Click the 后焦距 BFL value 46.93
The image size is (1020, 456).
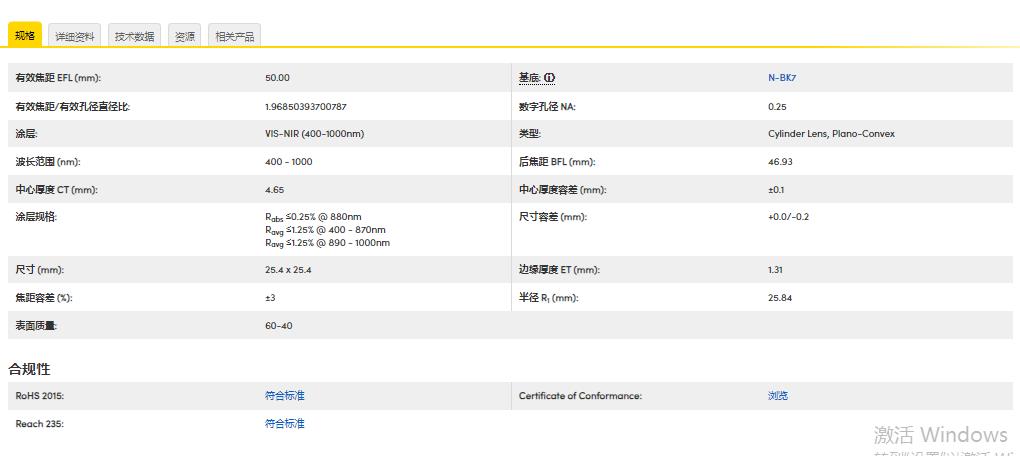tap(780, 162)
